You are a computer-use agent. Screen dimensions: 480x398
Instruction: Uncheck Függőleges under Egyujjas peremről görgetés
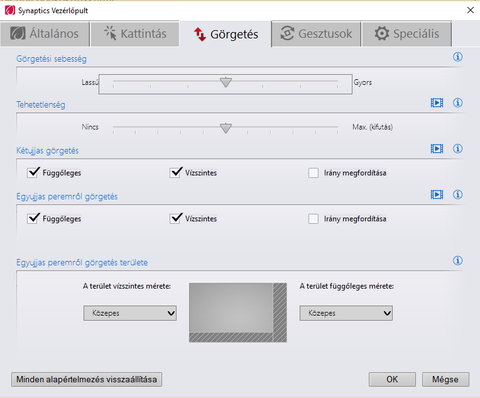[33, 219]
